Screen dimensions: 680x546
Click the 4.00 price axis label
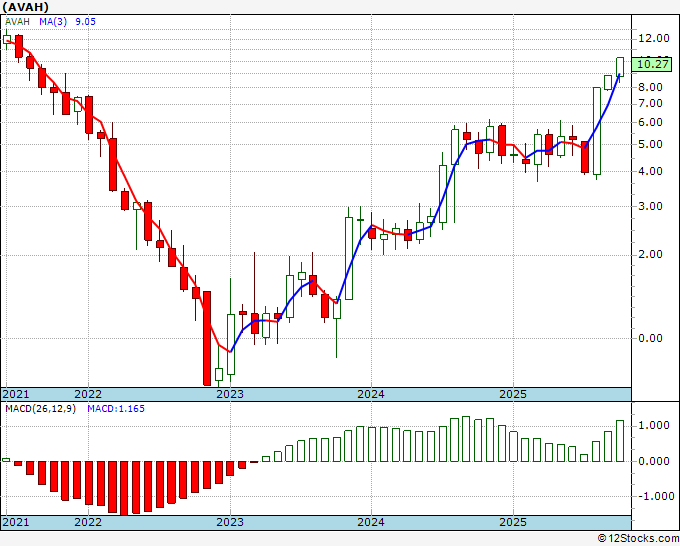(650, 171)
